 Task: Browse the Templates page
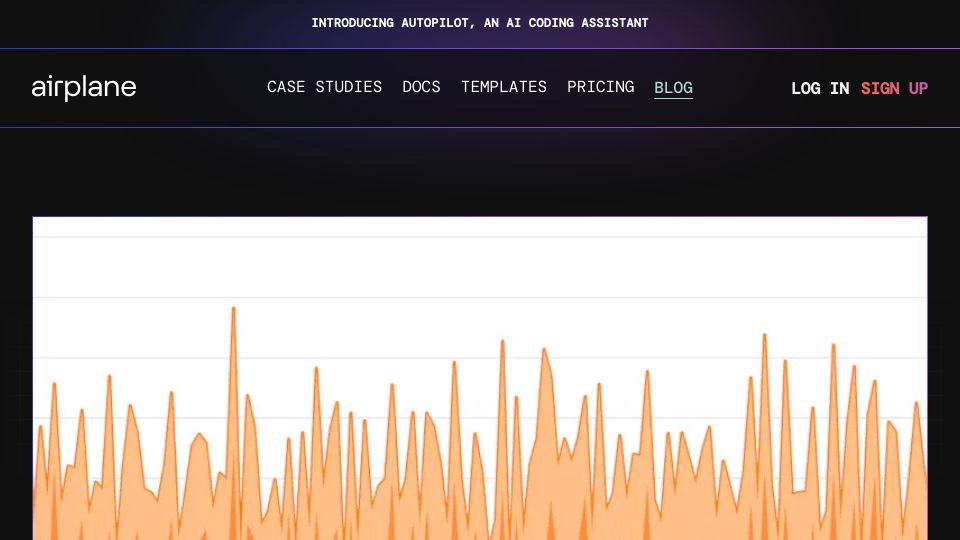[504, 87]
